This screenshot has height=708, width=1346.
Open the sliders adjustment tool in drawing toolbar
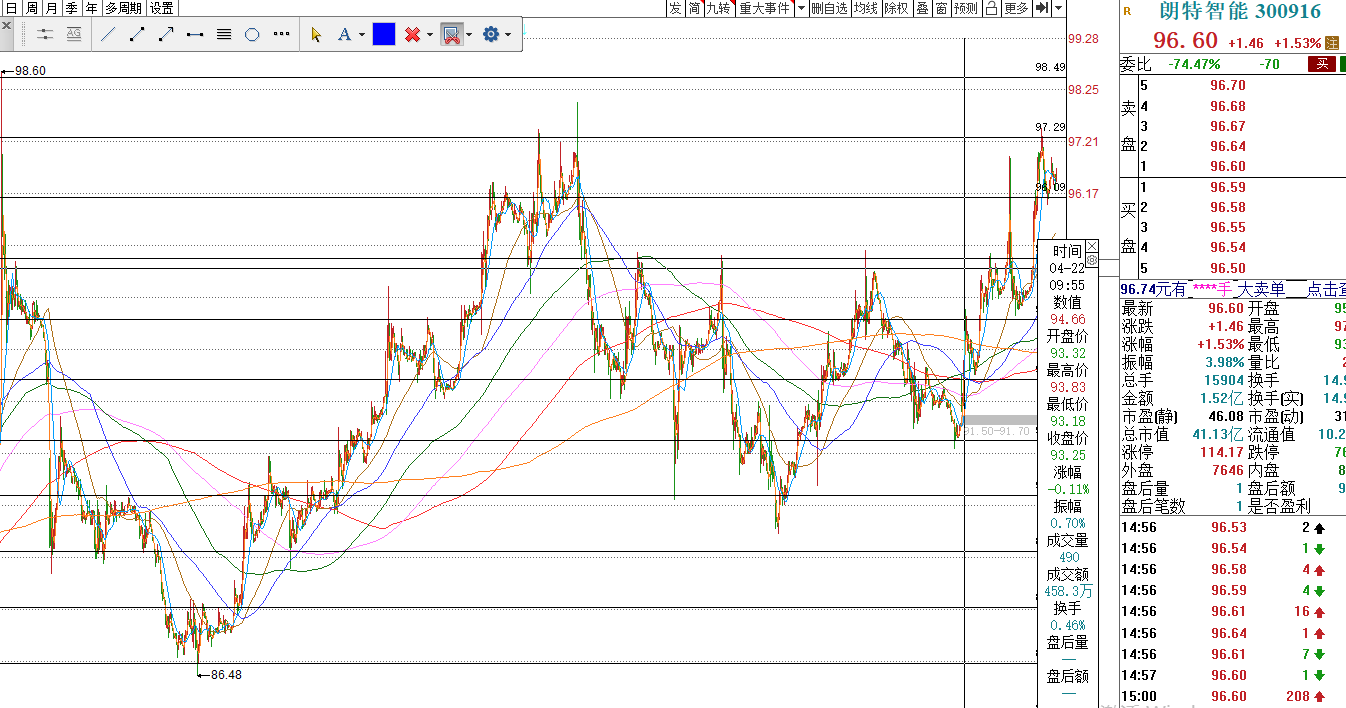coord(45,34)
